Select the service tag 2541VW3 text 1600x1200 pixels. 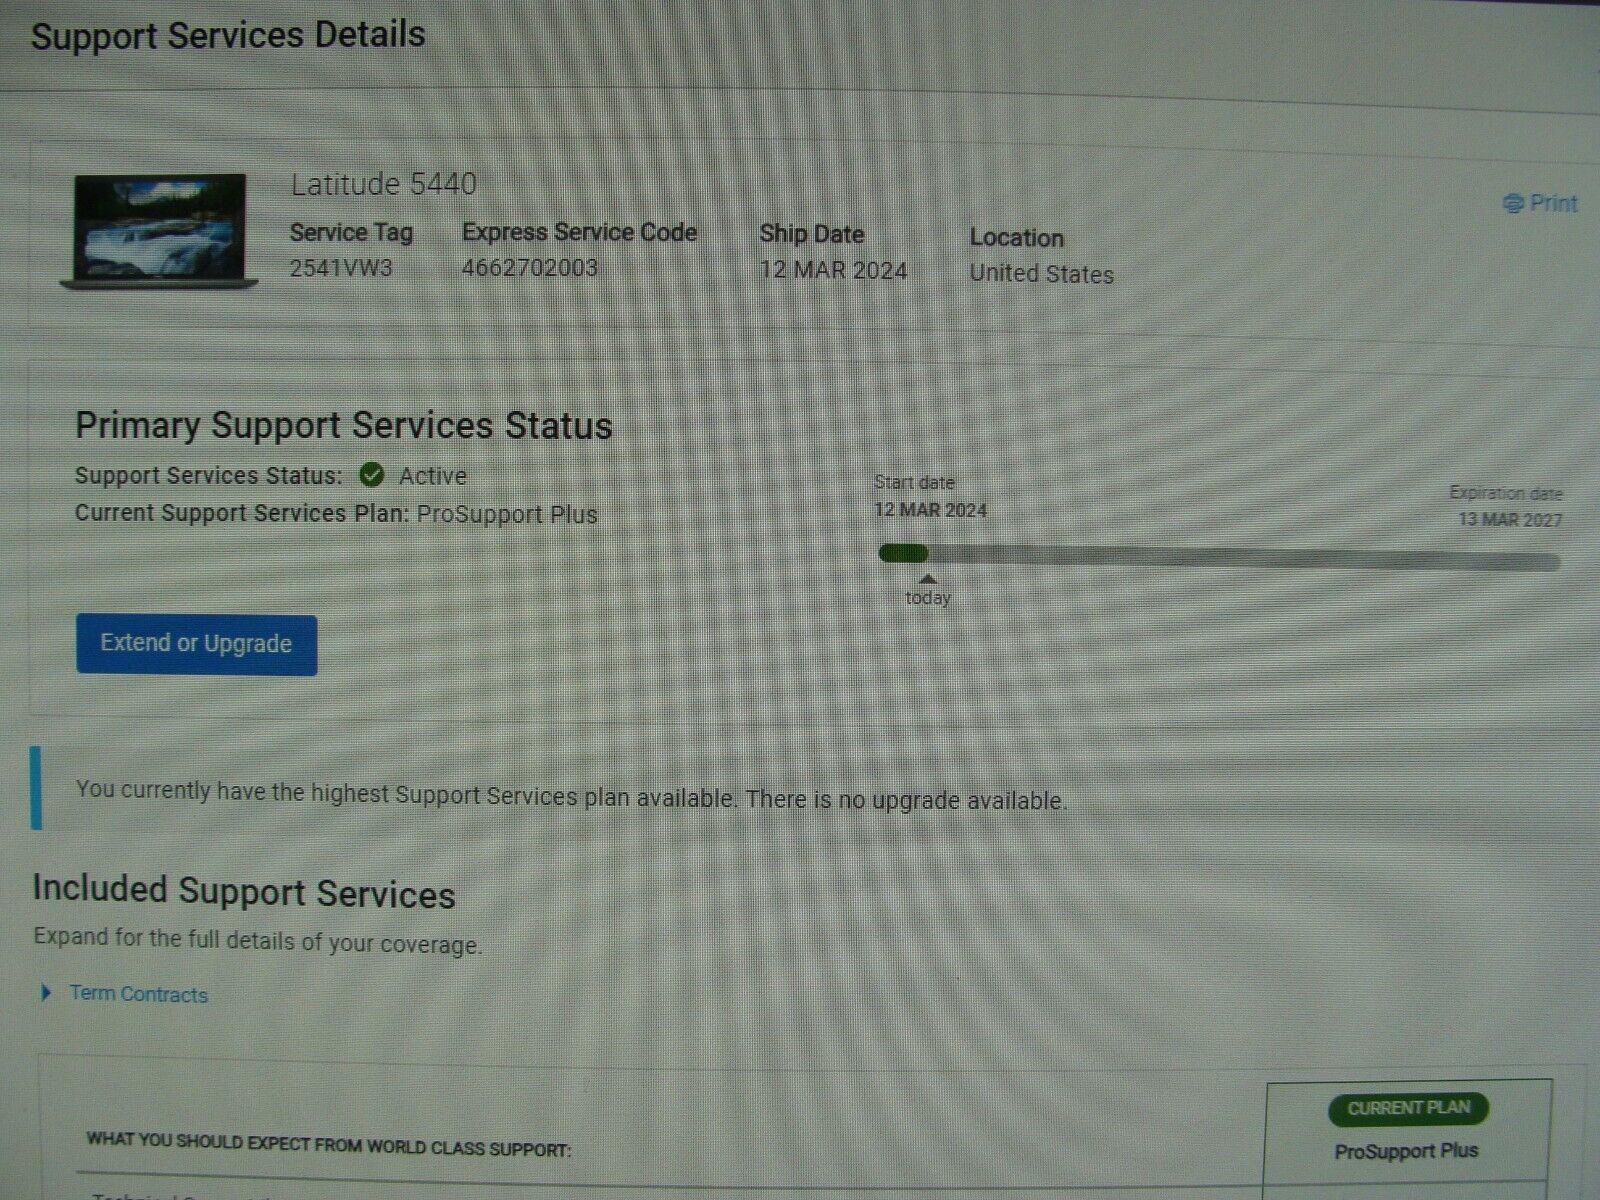click(x=341, y=268)
